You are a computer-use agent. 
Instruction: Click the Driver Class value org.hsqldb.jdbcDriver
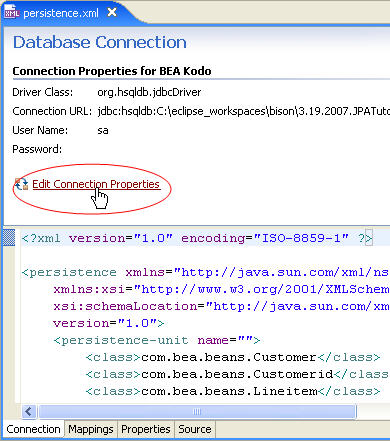coord(149,92)
